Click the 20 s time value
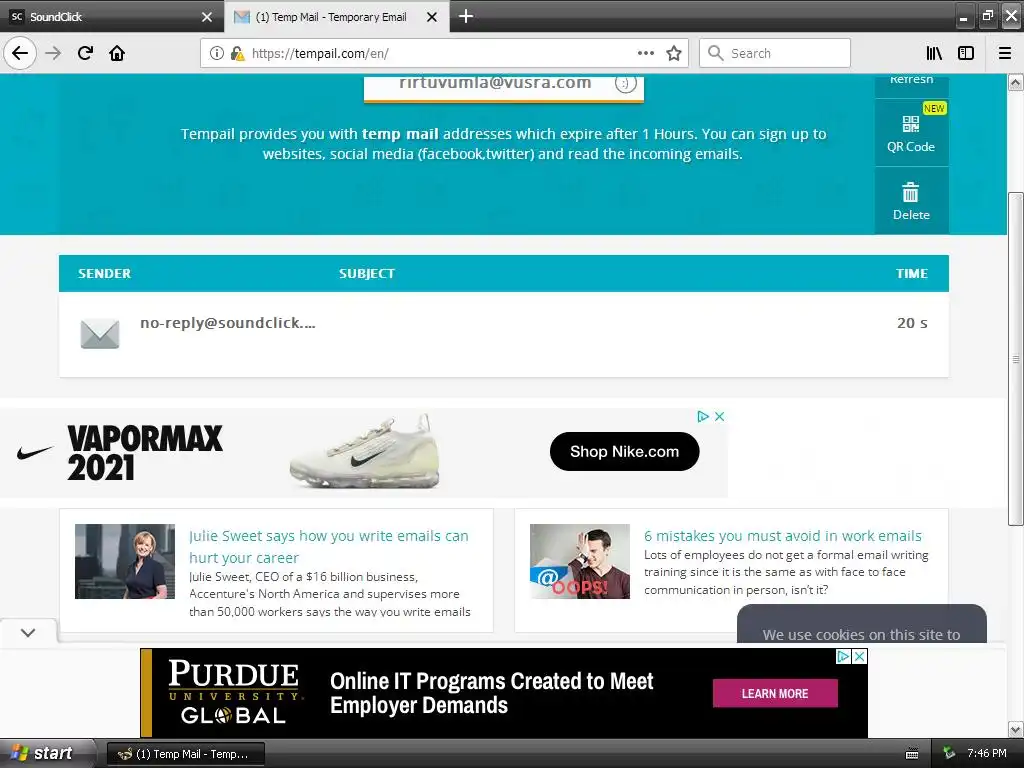Image resolution: width=1024 pixels, height=768 pixels. [912, 323]
